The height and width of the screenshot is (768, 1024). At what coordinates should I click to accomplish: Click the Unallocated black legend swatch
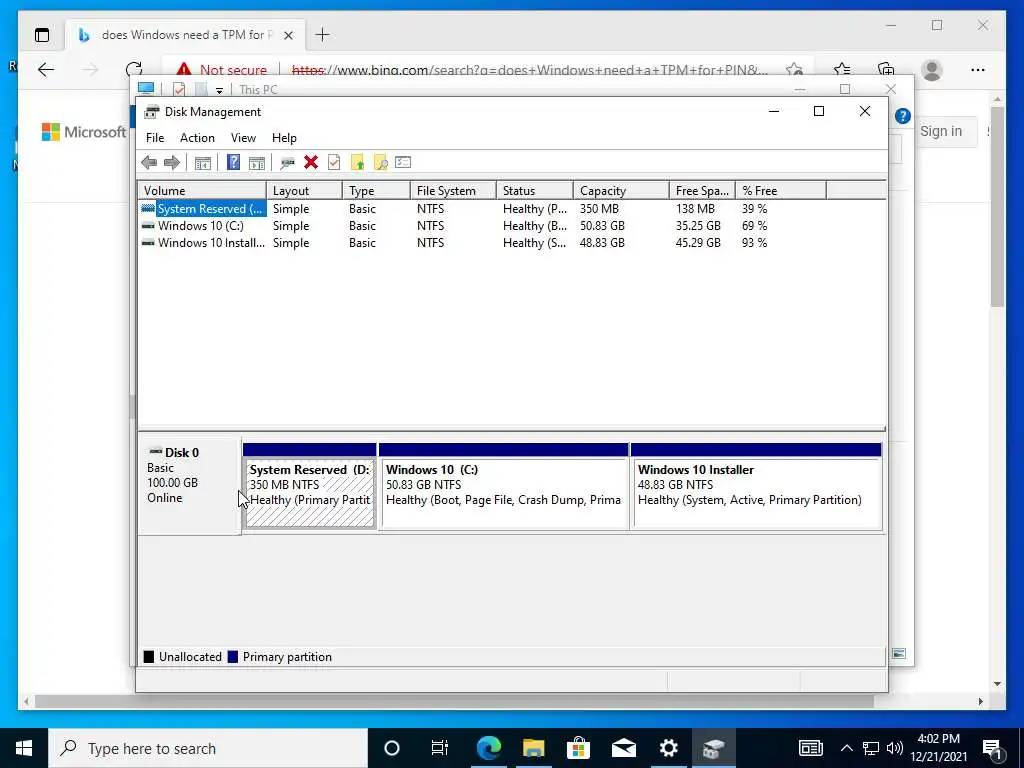pyautogui.click(x=149, y=657)
